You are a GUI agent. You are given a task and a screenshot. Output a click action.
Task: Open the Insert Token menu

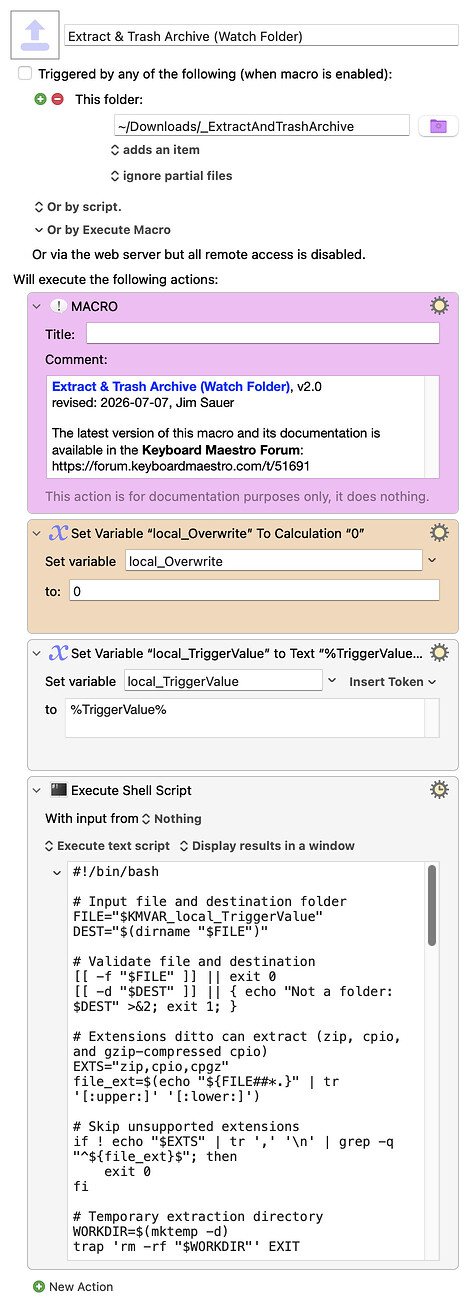[x=393, y=681]
